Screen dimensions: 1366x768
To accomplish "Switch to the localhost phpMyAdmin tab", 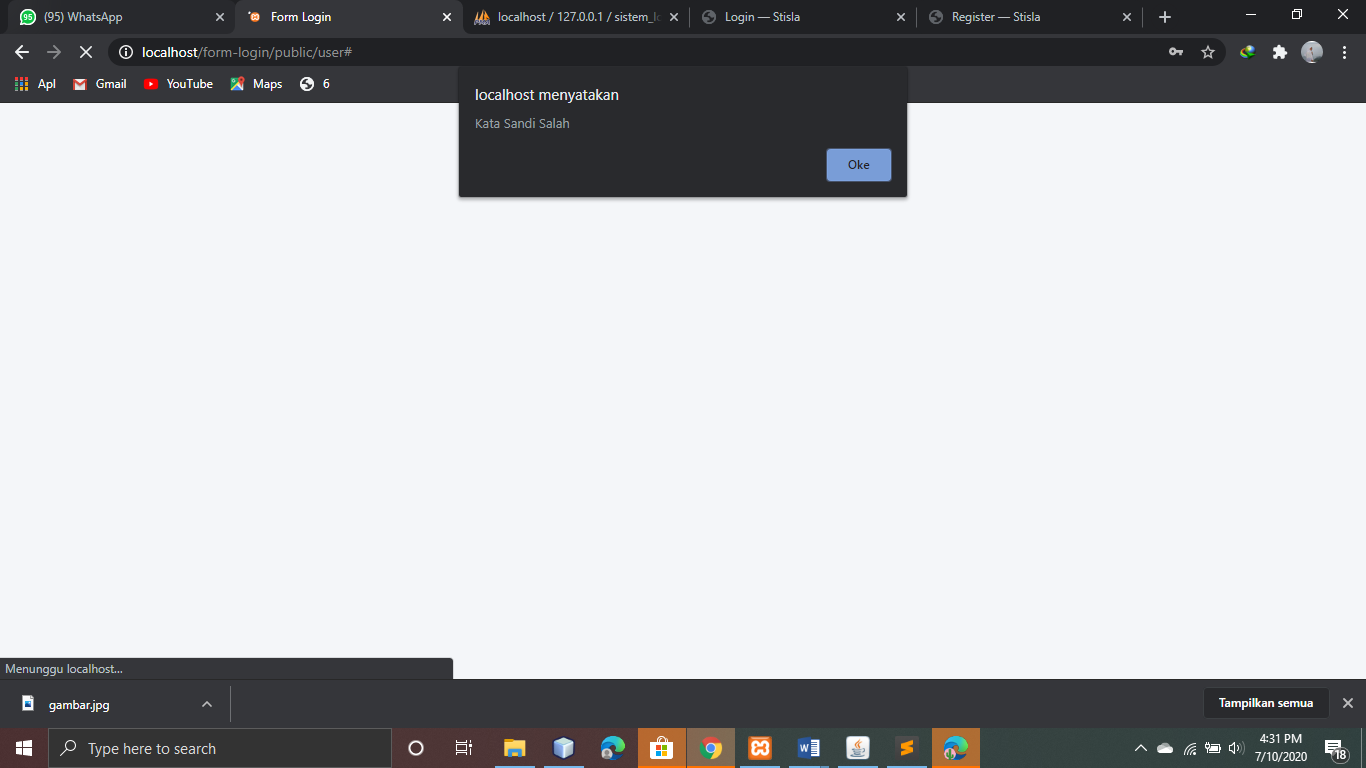I will coord(575,17).
